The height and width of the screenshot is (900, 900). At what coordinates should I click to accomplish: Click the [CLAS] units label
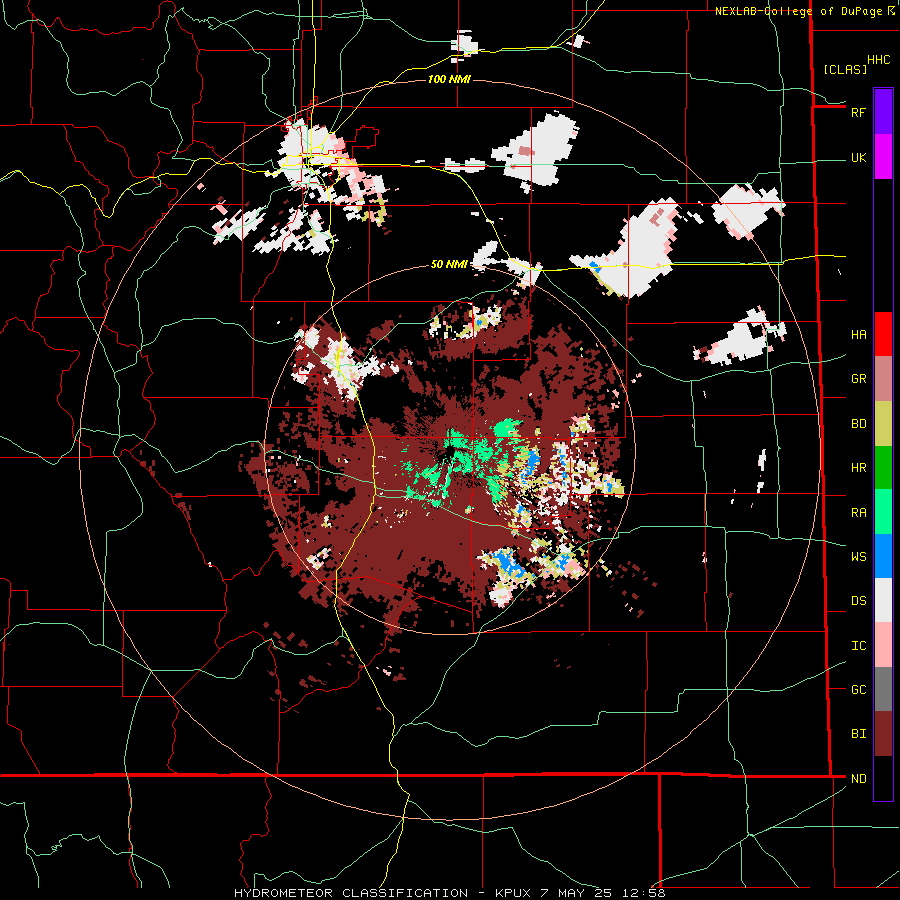pos(845,69)
